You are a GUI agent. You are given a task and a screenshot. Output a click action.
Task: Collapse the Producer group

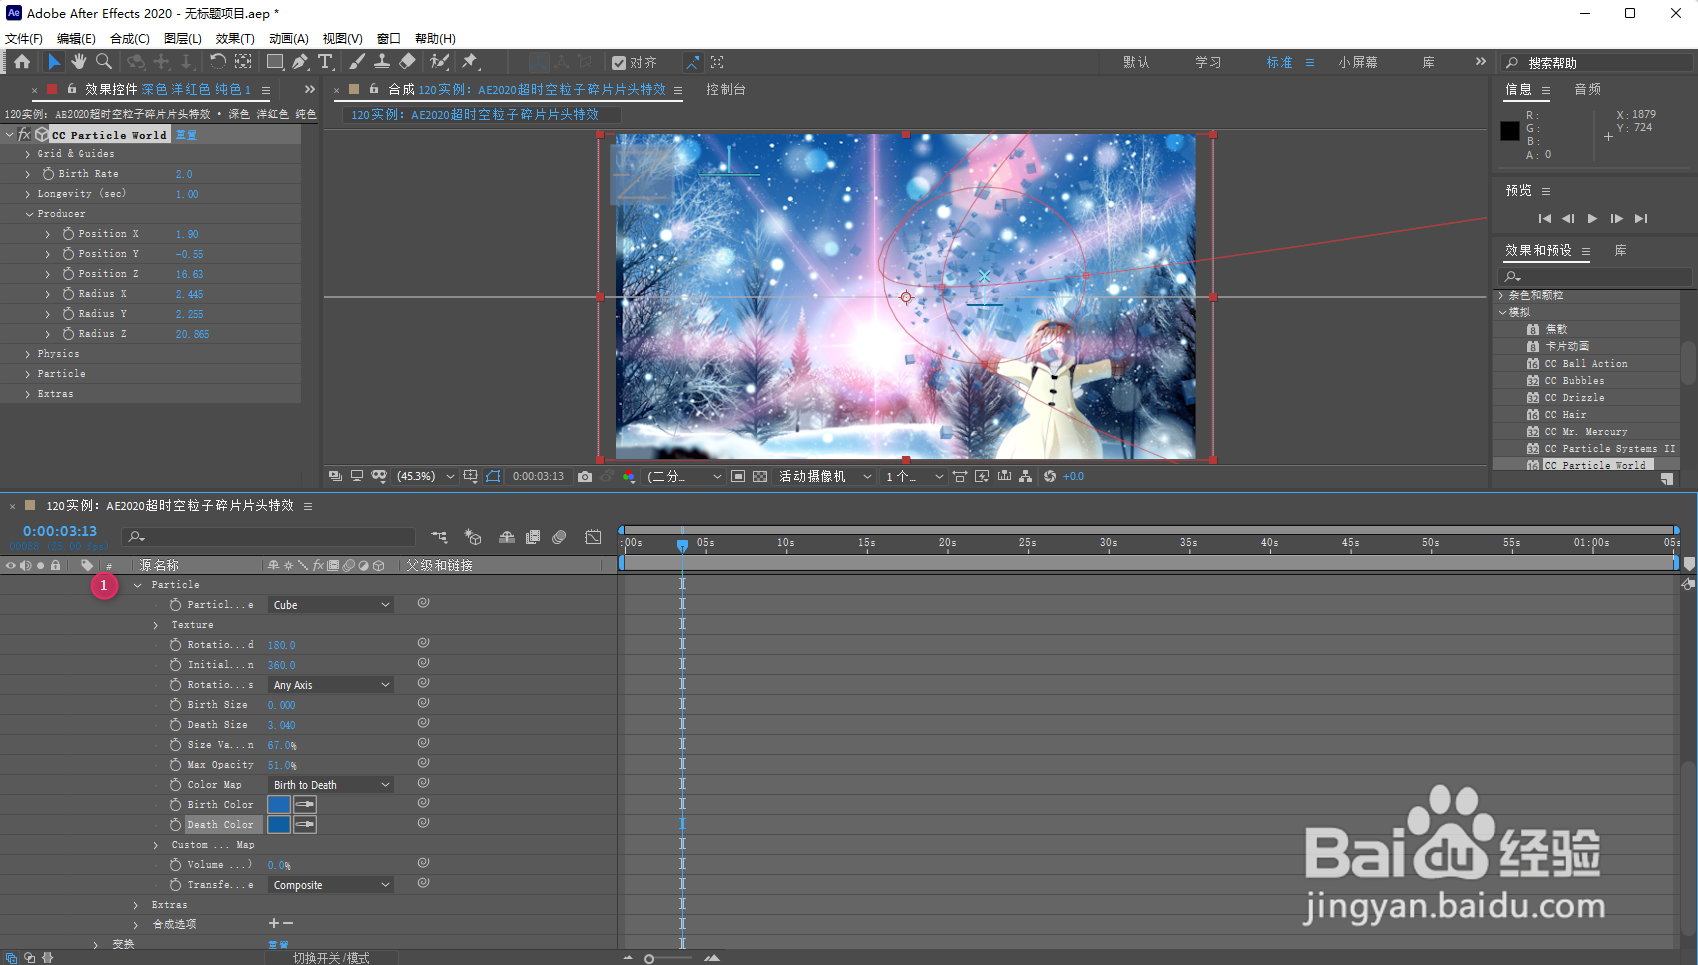click(x=29, y=214)
